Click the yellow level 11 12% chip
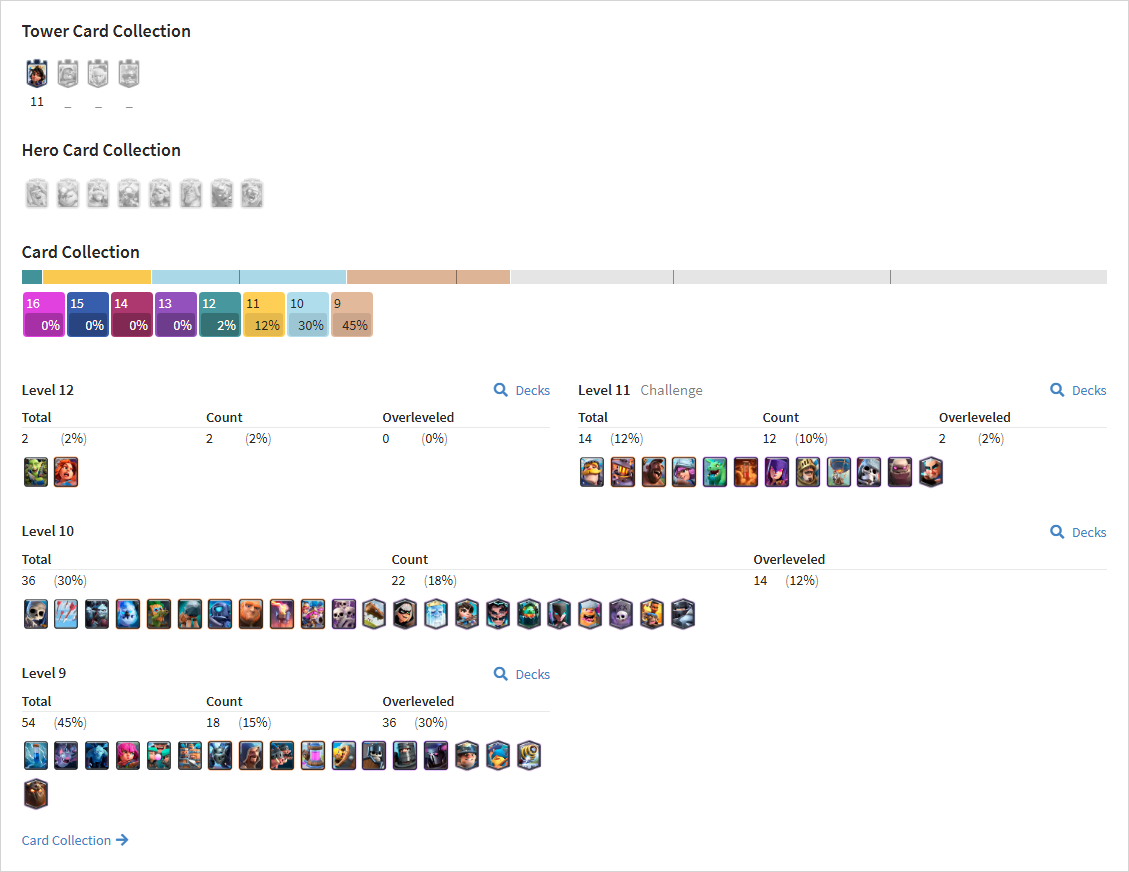Screen dimensions: 1129x872 264,315
